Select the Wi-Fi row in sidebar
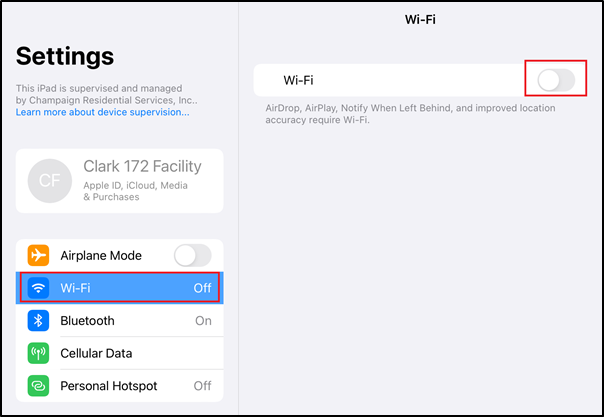Screen dimensions: 604x417 click(x=119, y=288)
